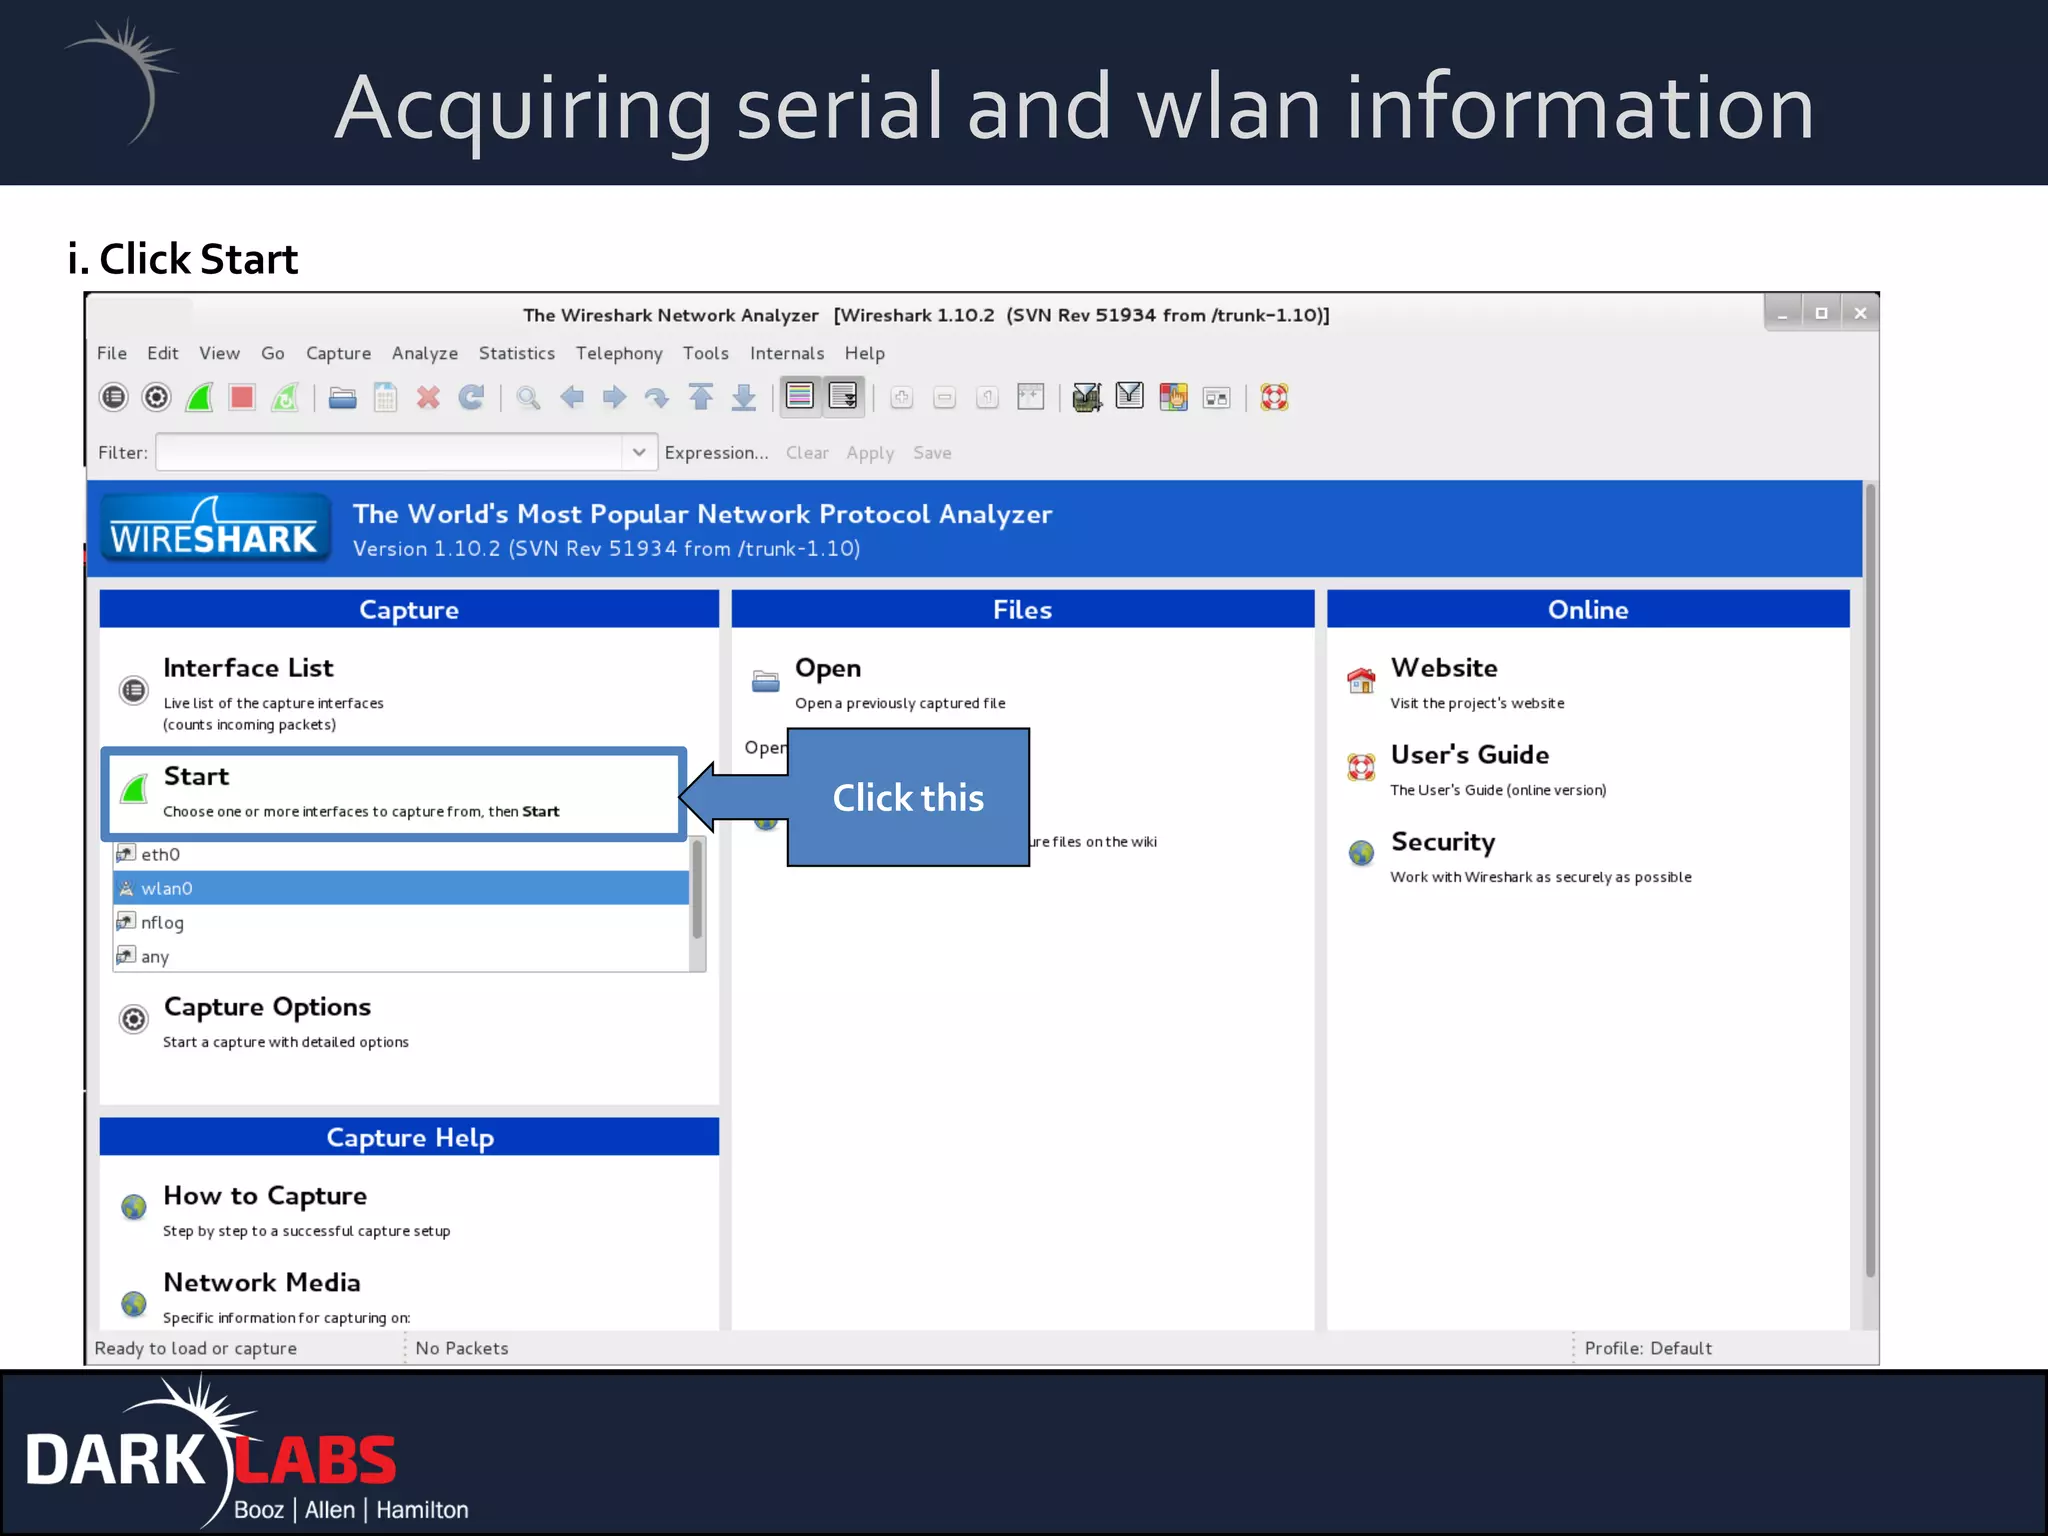Click the red stop capture toolbar icon
The width and height of the screenshot is (2048, 1536).
point(242,397)
